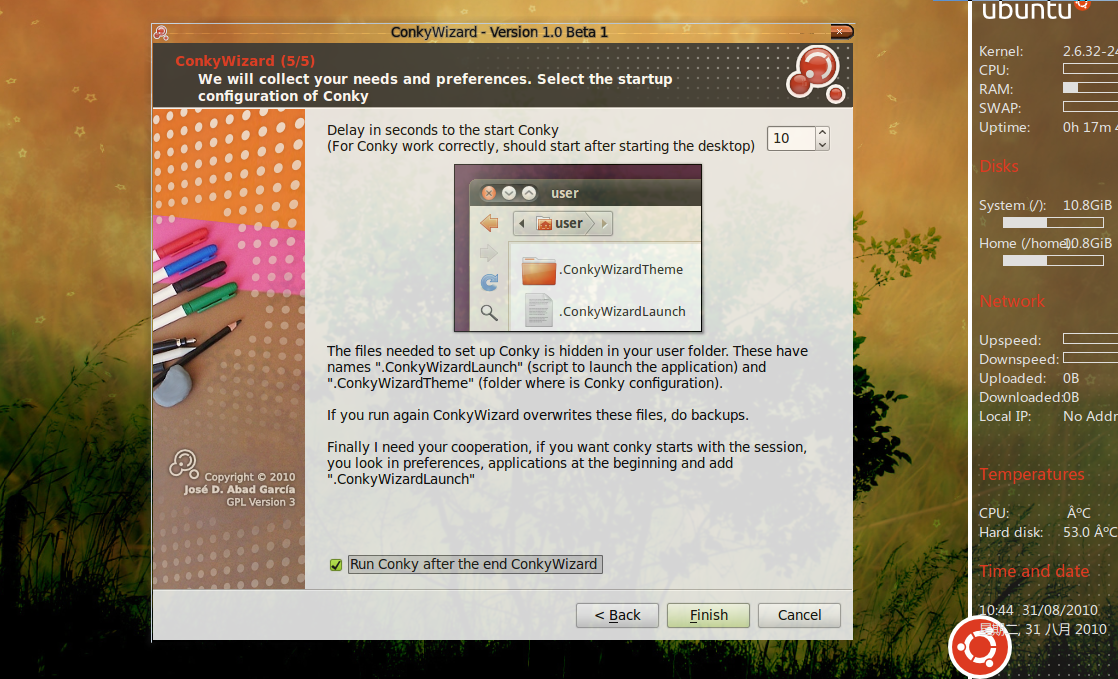
Task: Click the Upspeed bar in Conky
Action: pos(1090,339)
